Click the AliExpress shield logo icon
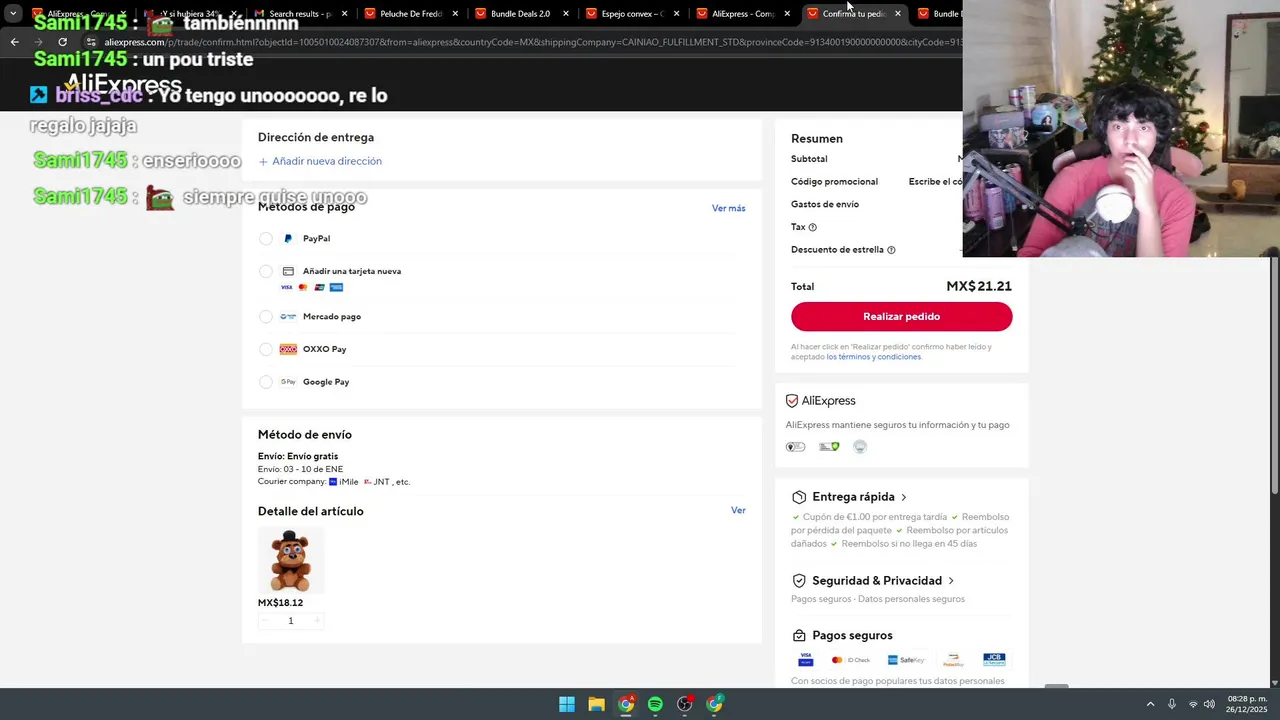 click(x=792, y=401)
